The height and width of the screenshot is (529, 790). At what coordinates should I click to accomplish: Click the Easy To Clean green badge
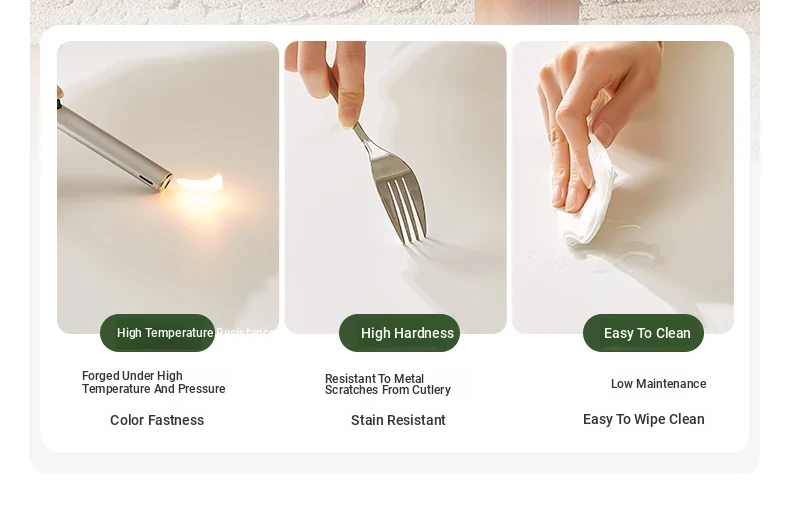click(x=643, y=333)
